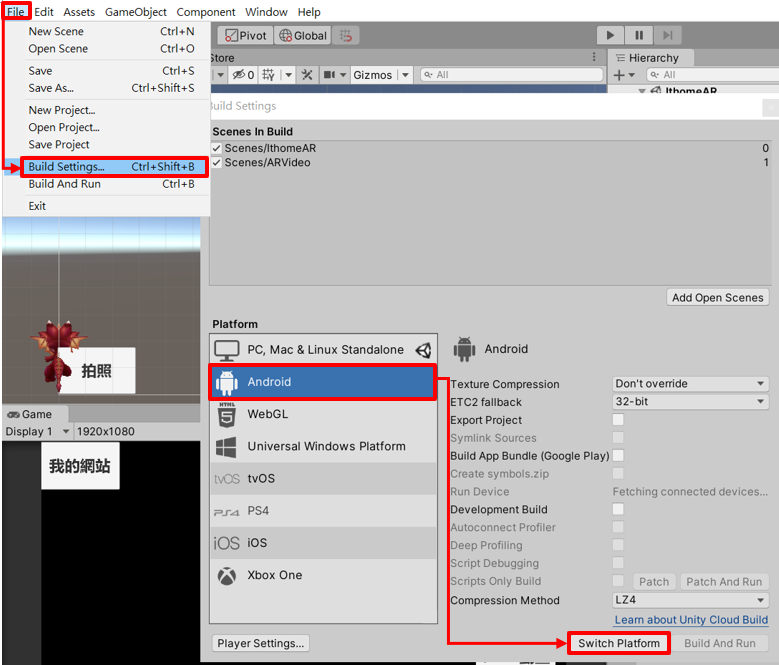Start Play mode with the play button
779x665 pixels.
coord(610,35)
